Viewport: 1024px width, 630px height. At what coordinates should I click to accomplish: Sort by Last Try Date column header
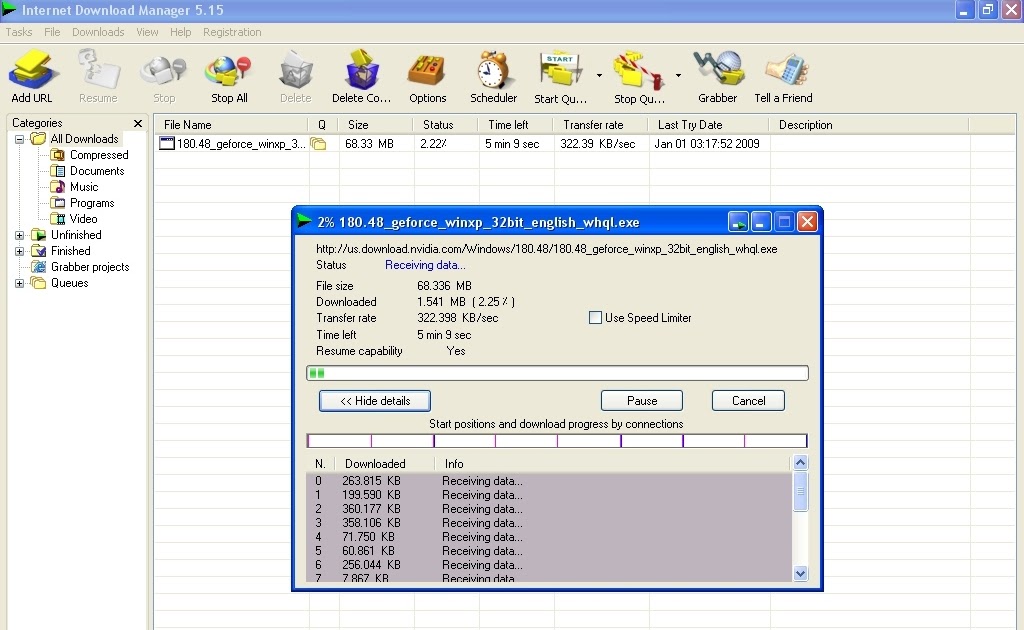pos(709,125)
